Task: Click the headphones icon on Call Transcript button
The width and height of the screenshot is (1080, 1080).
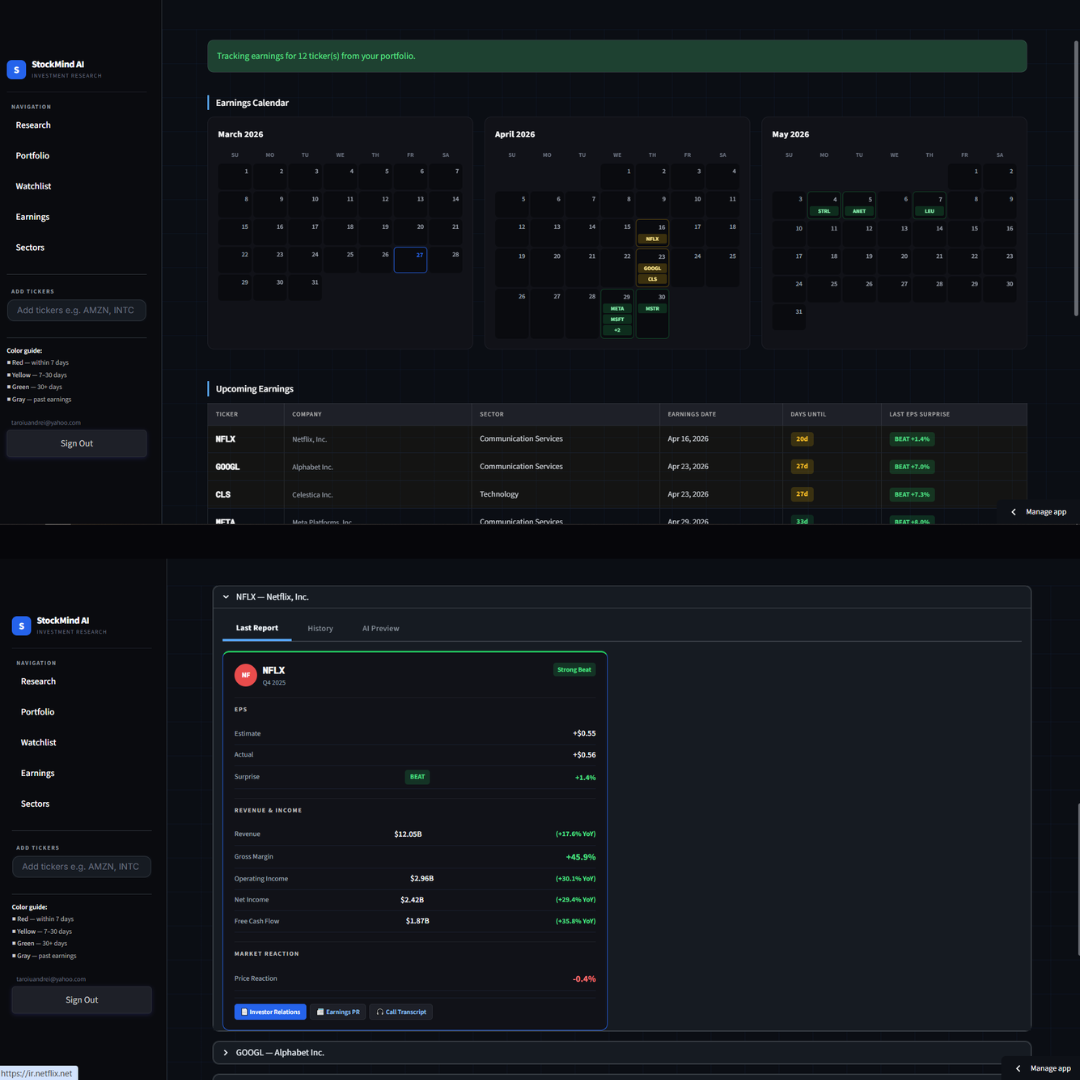Action: (378, 1011)
